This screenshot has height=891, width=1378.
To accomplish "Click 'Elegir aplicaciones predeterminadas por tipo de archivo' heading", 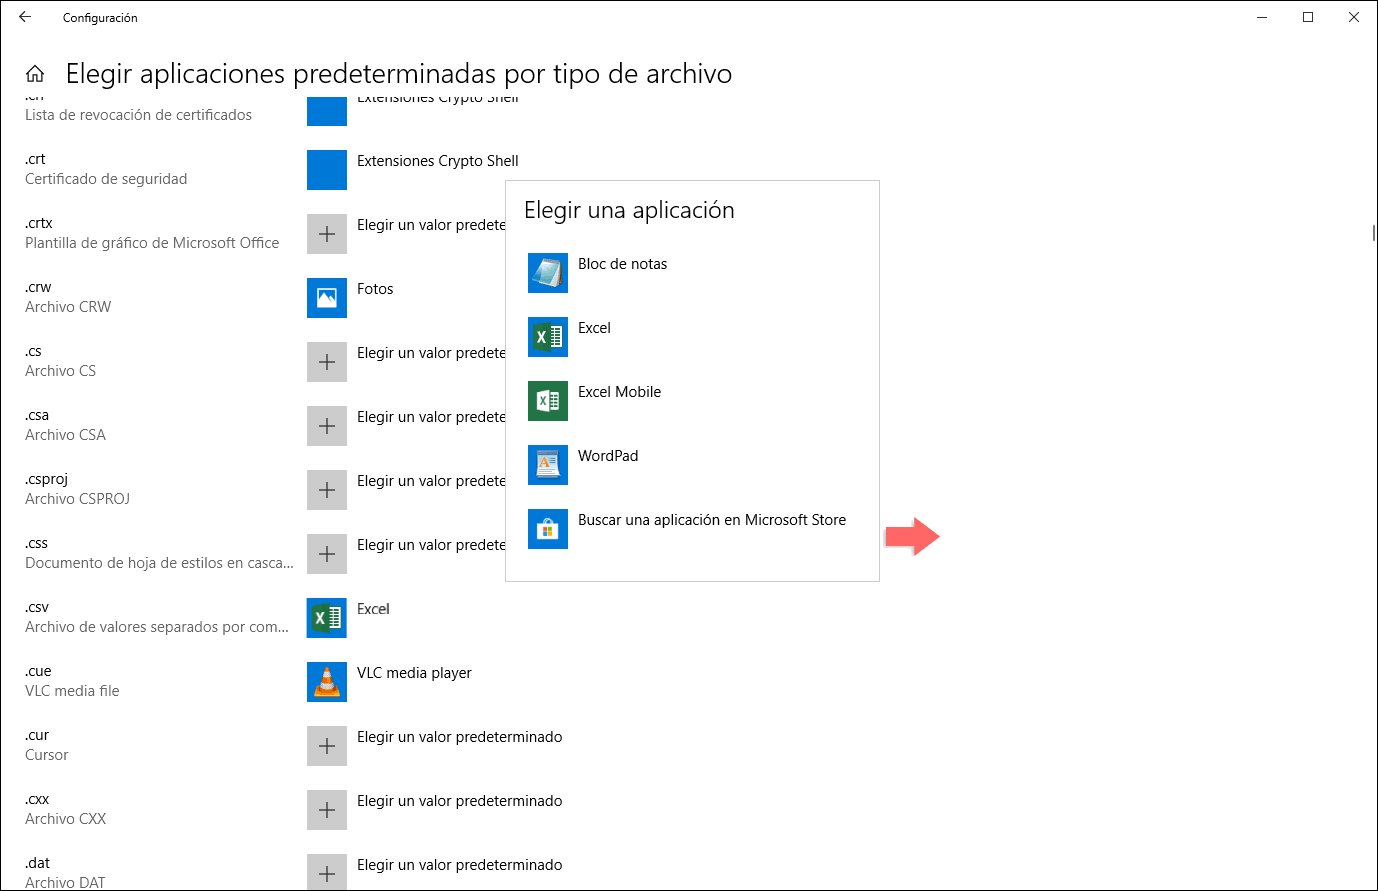I will click(399, 74).
